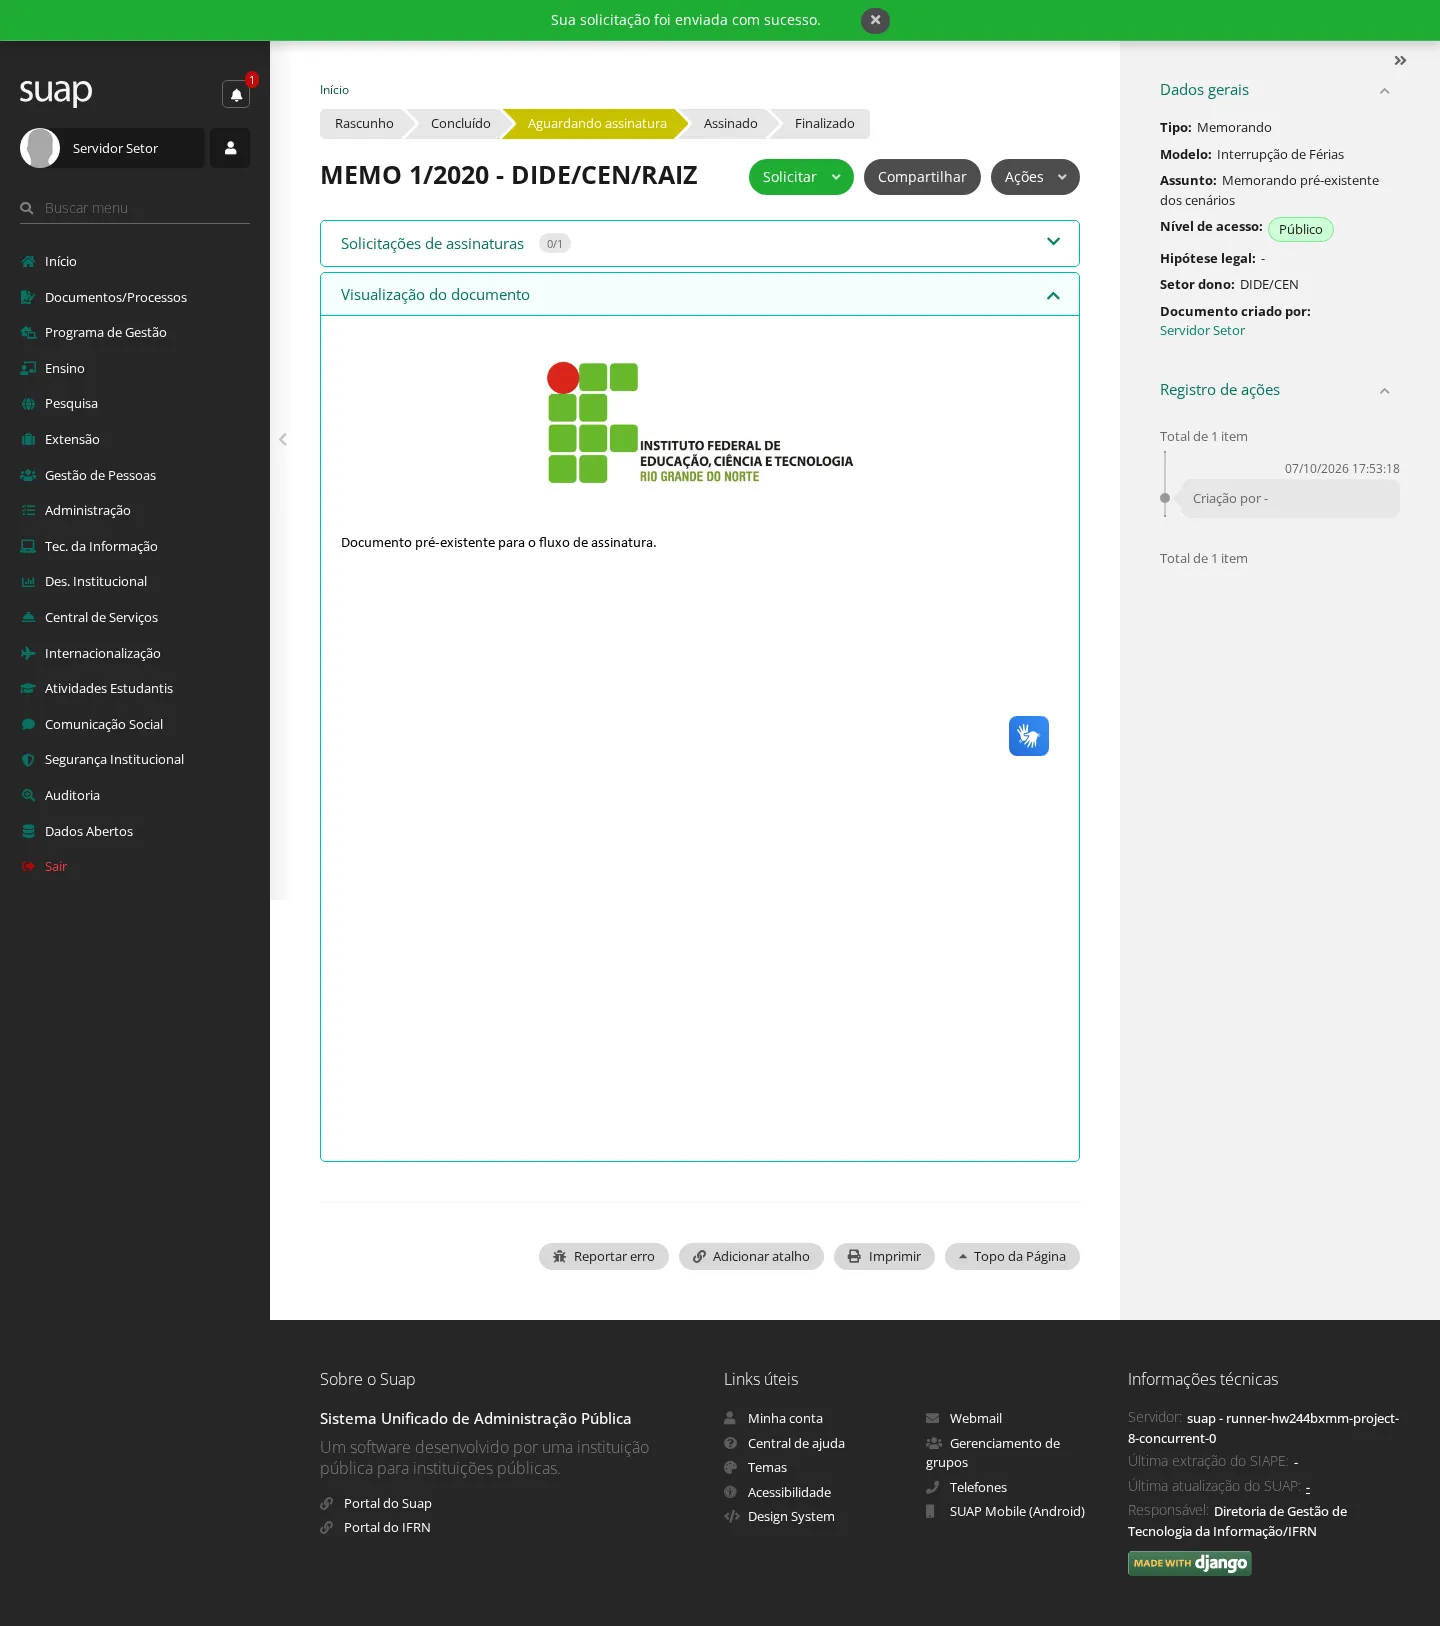Open the notifications bell icon
The image size is (1440, 1626).
[x=236, y=94]
